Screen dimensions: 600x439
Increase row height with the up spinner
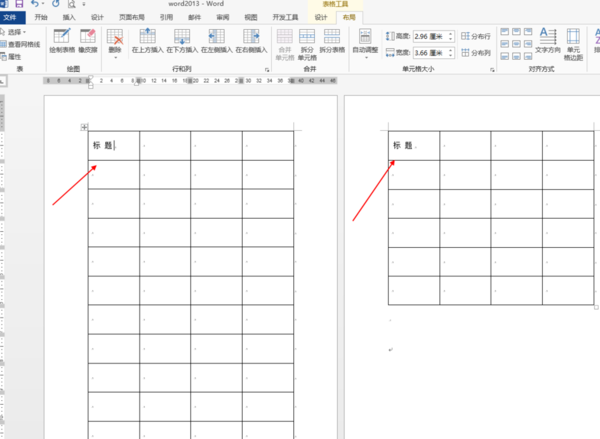pyautogui.click(x=451, y=34)
